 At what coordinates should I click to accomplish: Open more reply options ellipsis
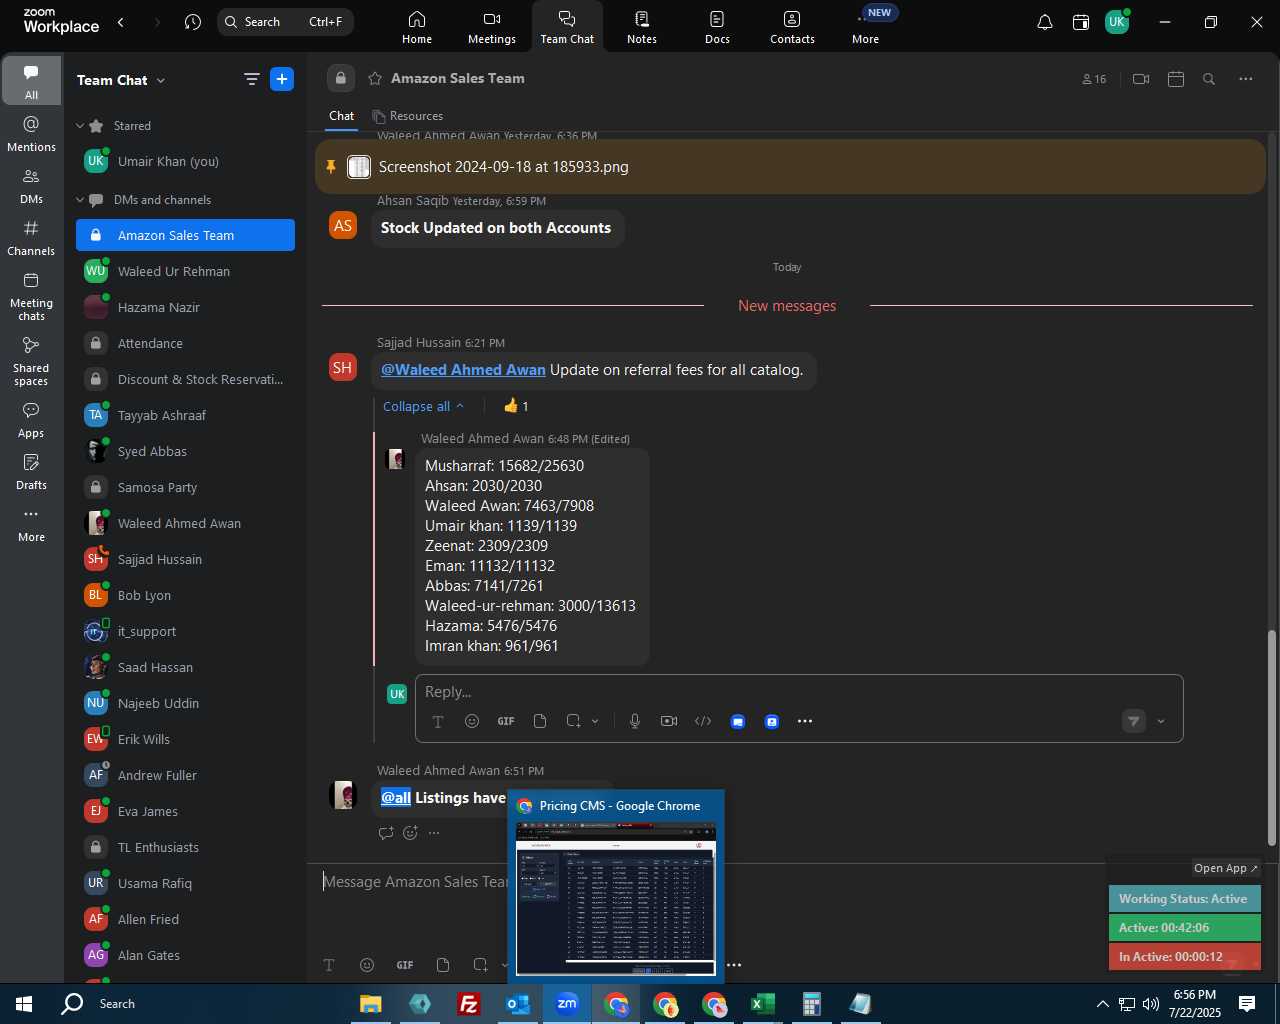805,721
